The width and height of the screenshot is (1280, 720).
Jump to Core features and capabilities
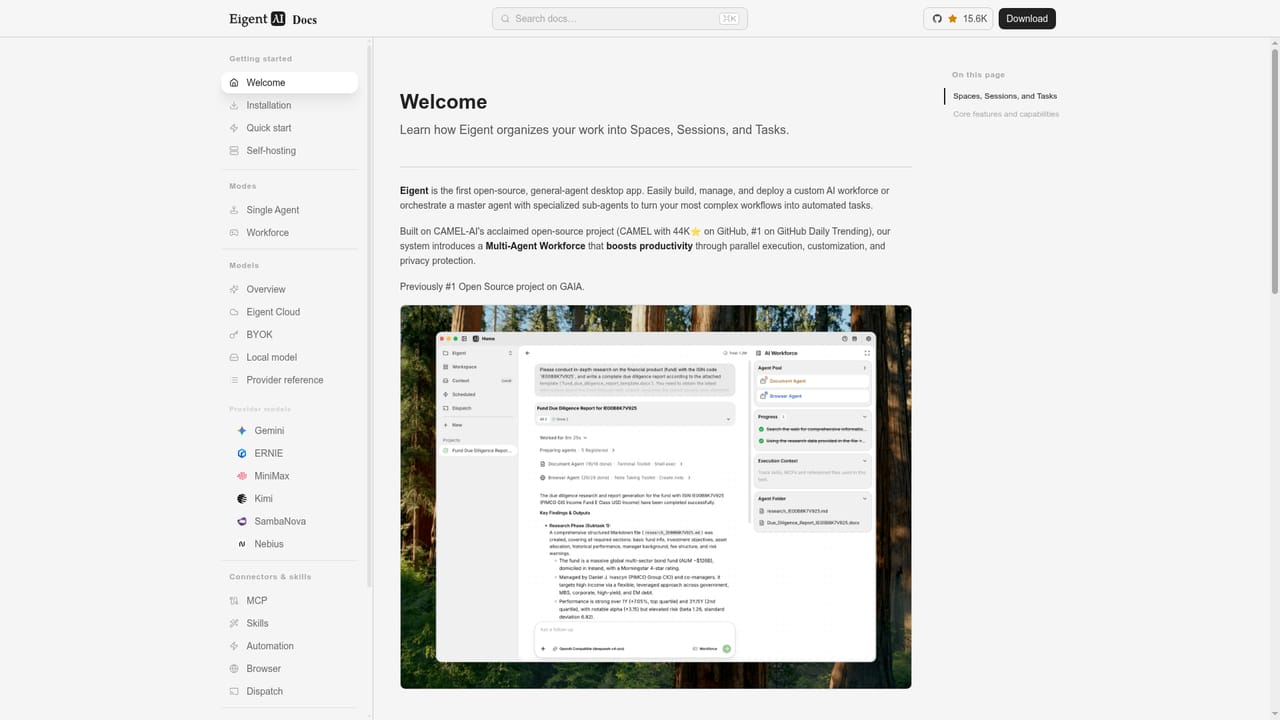1006,114
